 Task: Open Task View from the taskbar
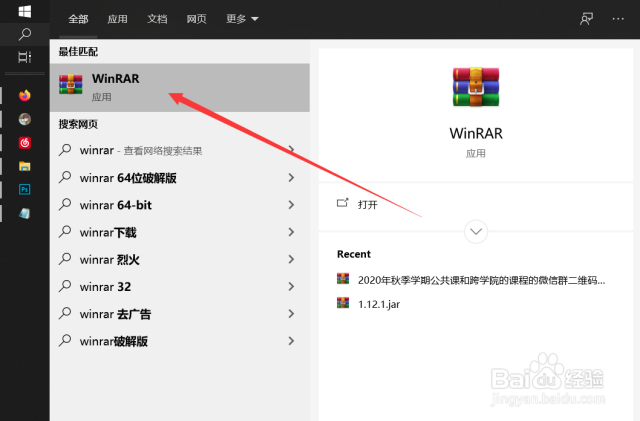click(24, 57)
